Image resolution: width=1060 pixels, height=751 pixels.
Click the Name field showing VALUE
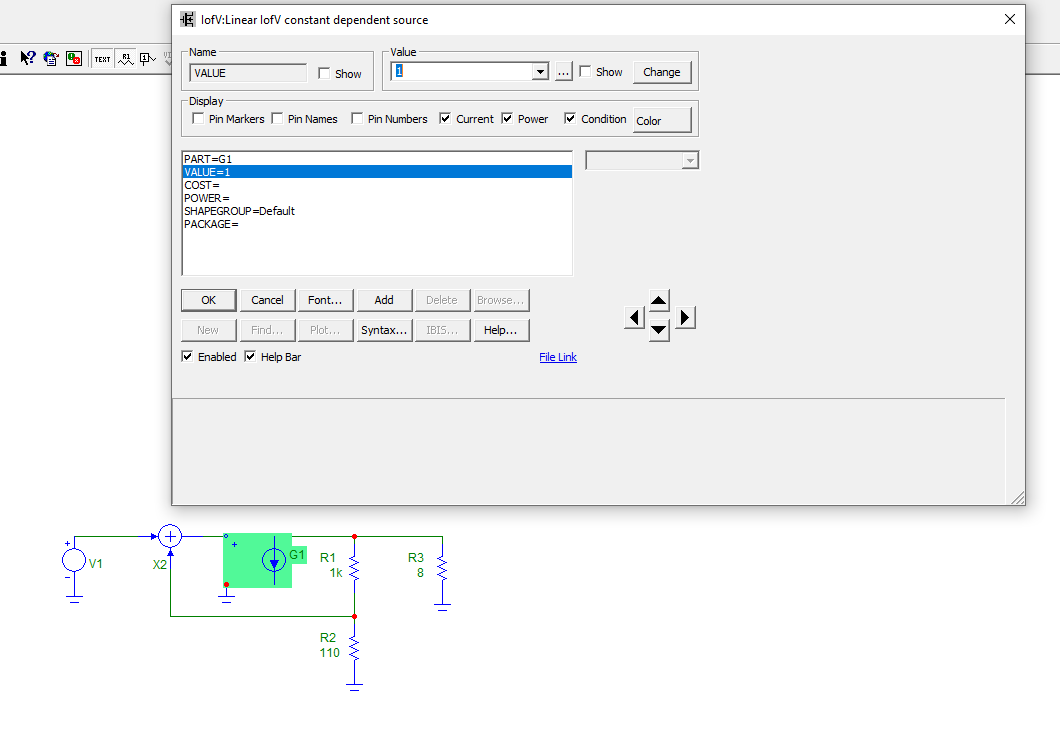248,73
